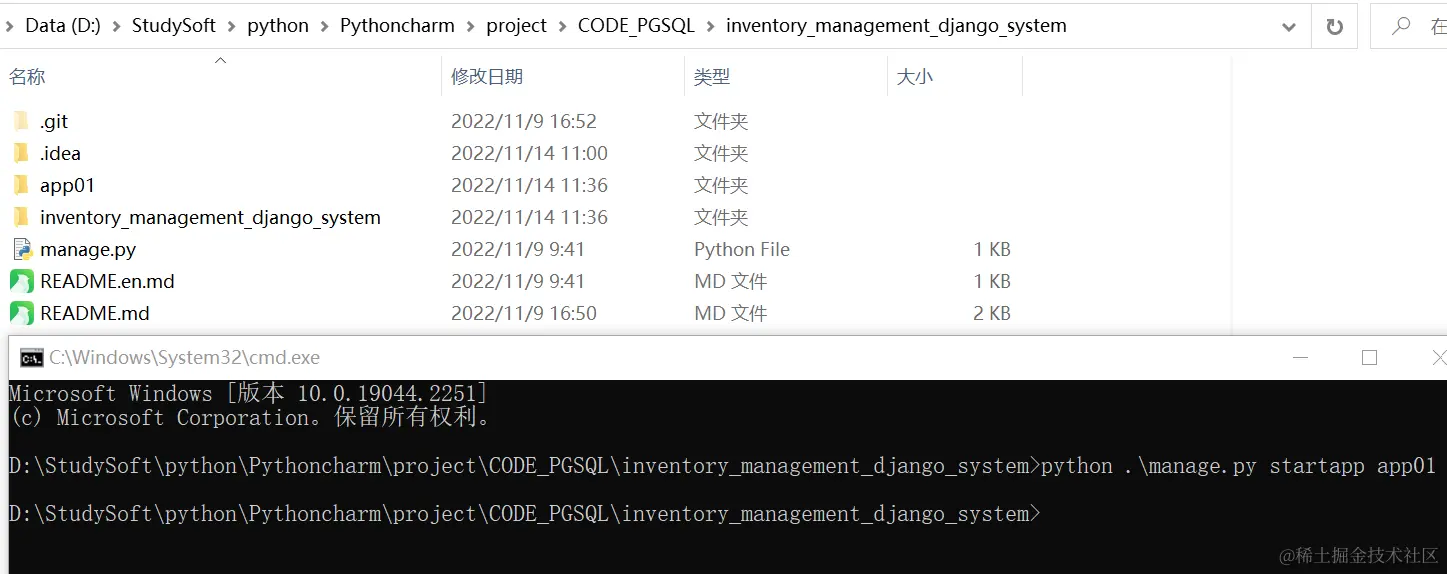Expand the chevron after Data (D:)

(116, 26)
